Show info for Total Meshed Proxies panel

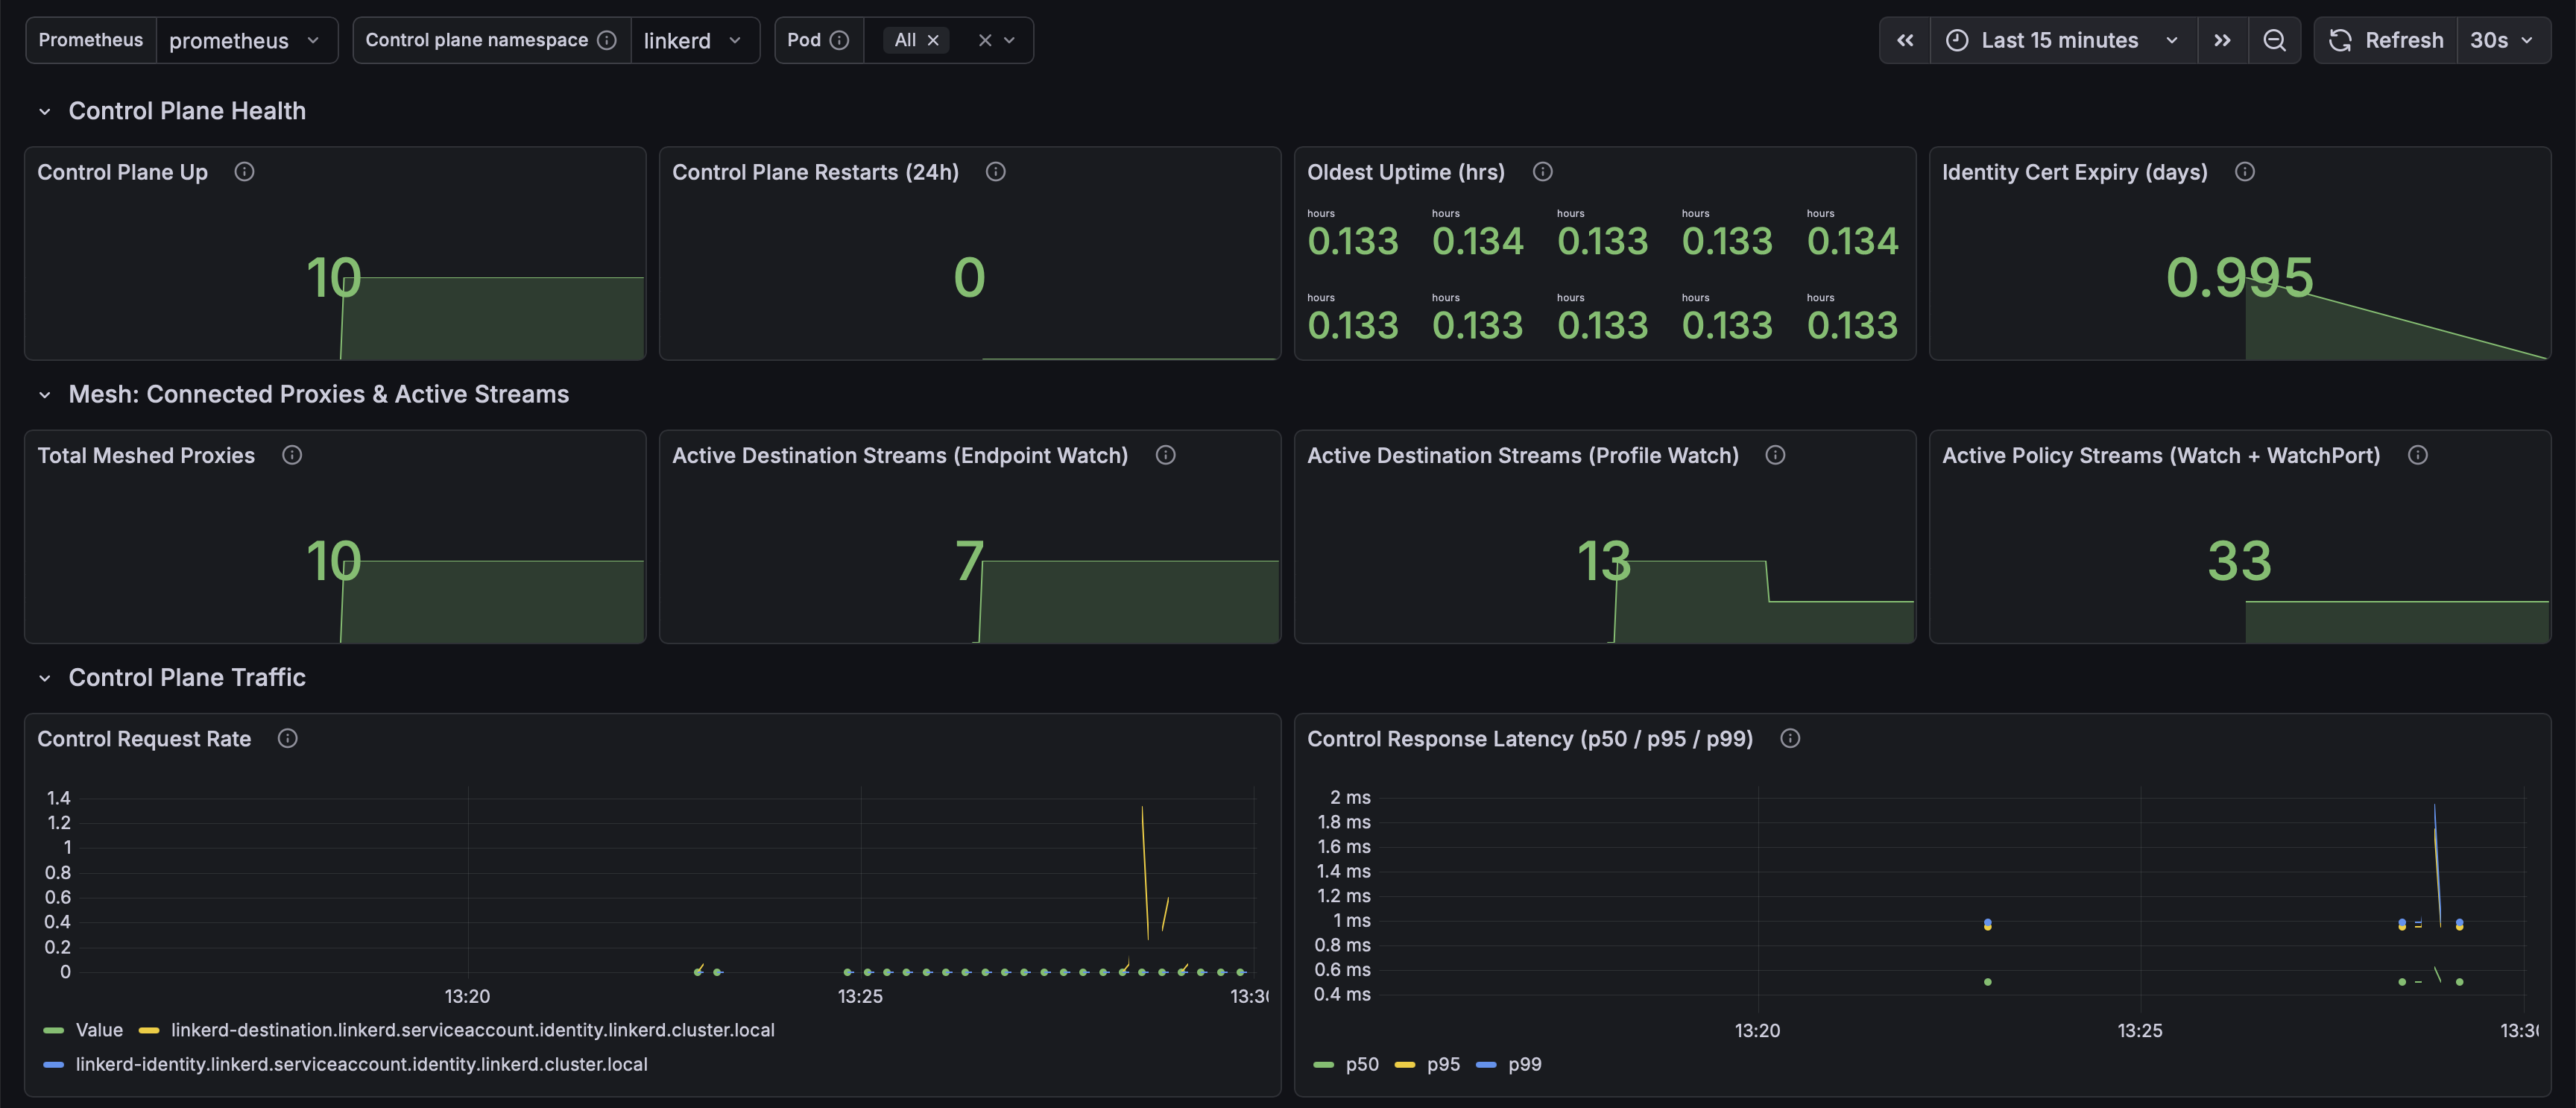pyautogui.click(x=292, y=455)
